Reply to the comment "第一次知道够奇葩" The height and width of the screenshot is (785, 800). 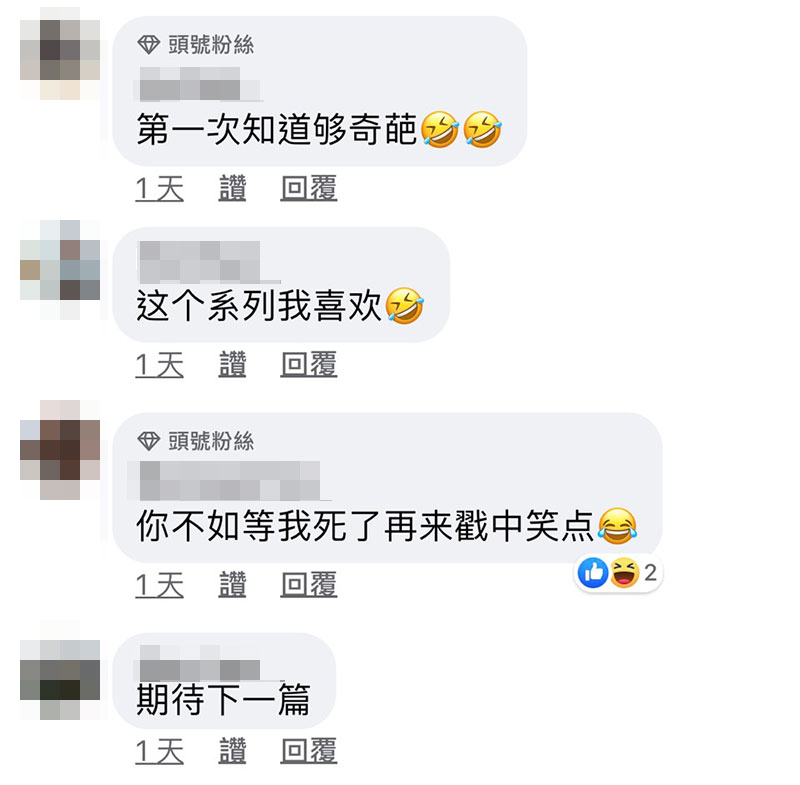309,189
